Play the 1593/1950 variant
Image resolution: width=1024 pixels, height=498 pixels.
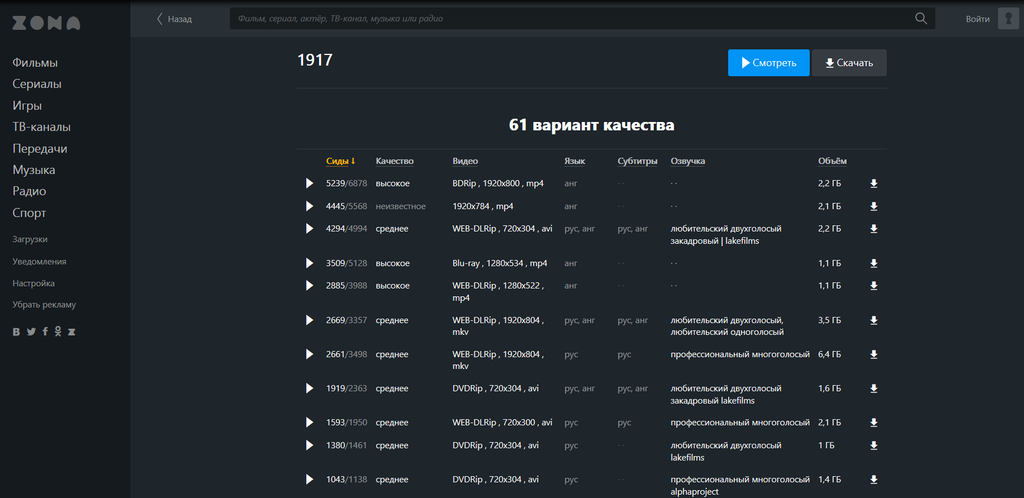point(310,422)
